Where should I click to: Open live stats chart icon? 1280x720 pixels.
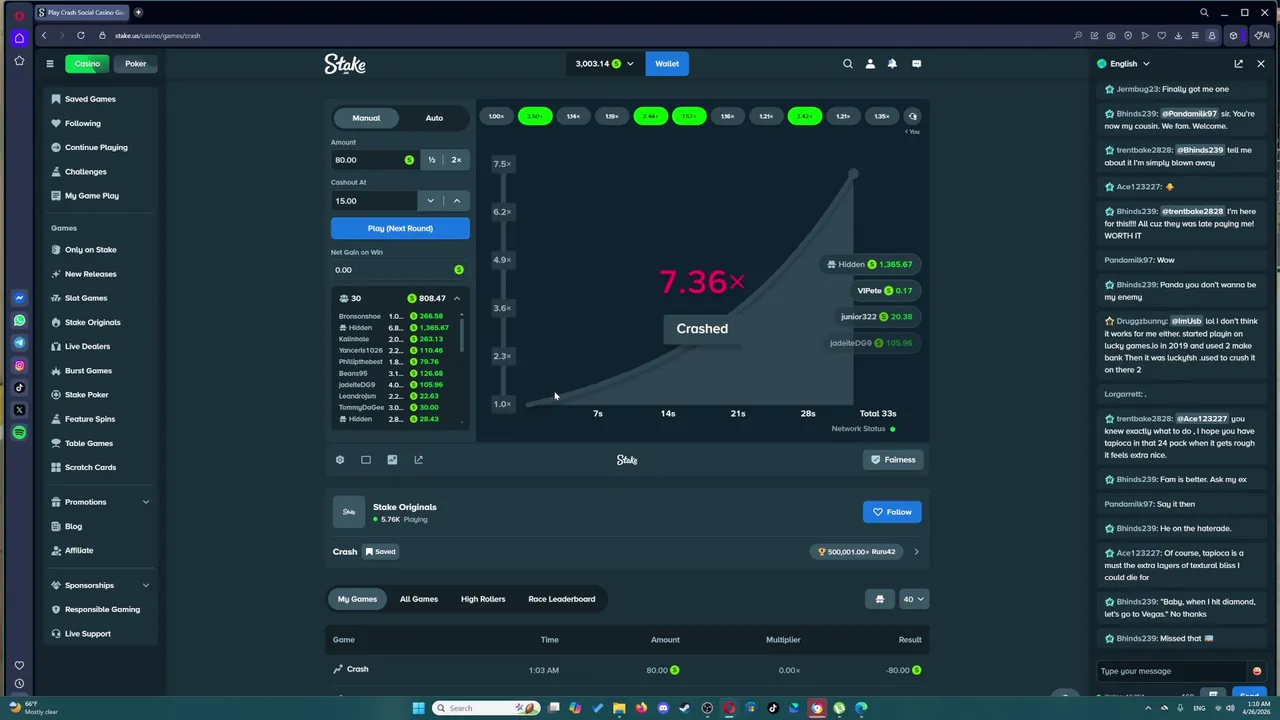click(x=392, y=460)
